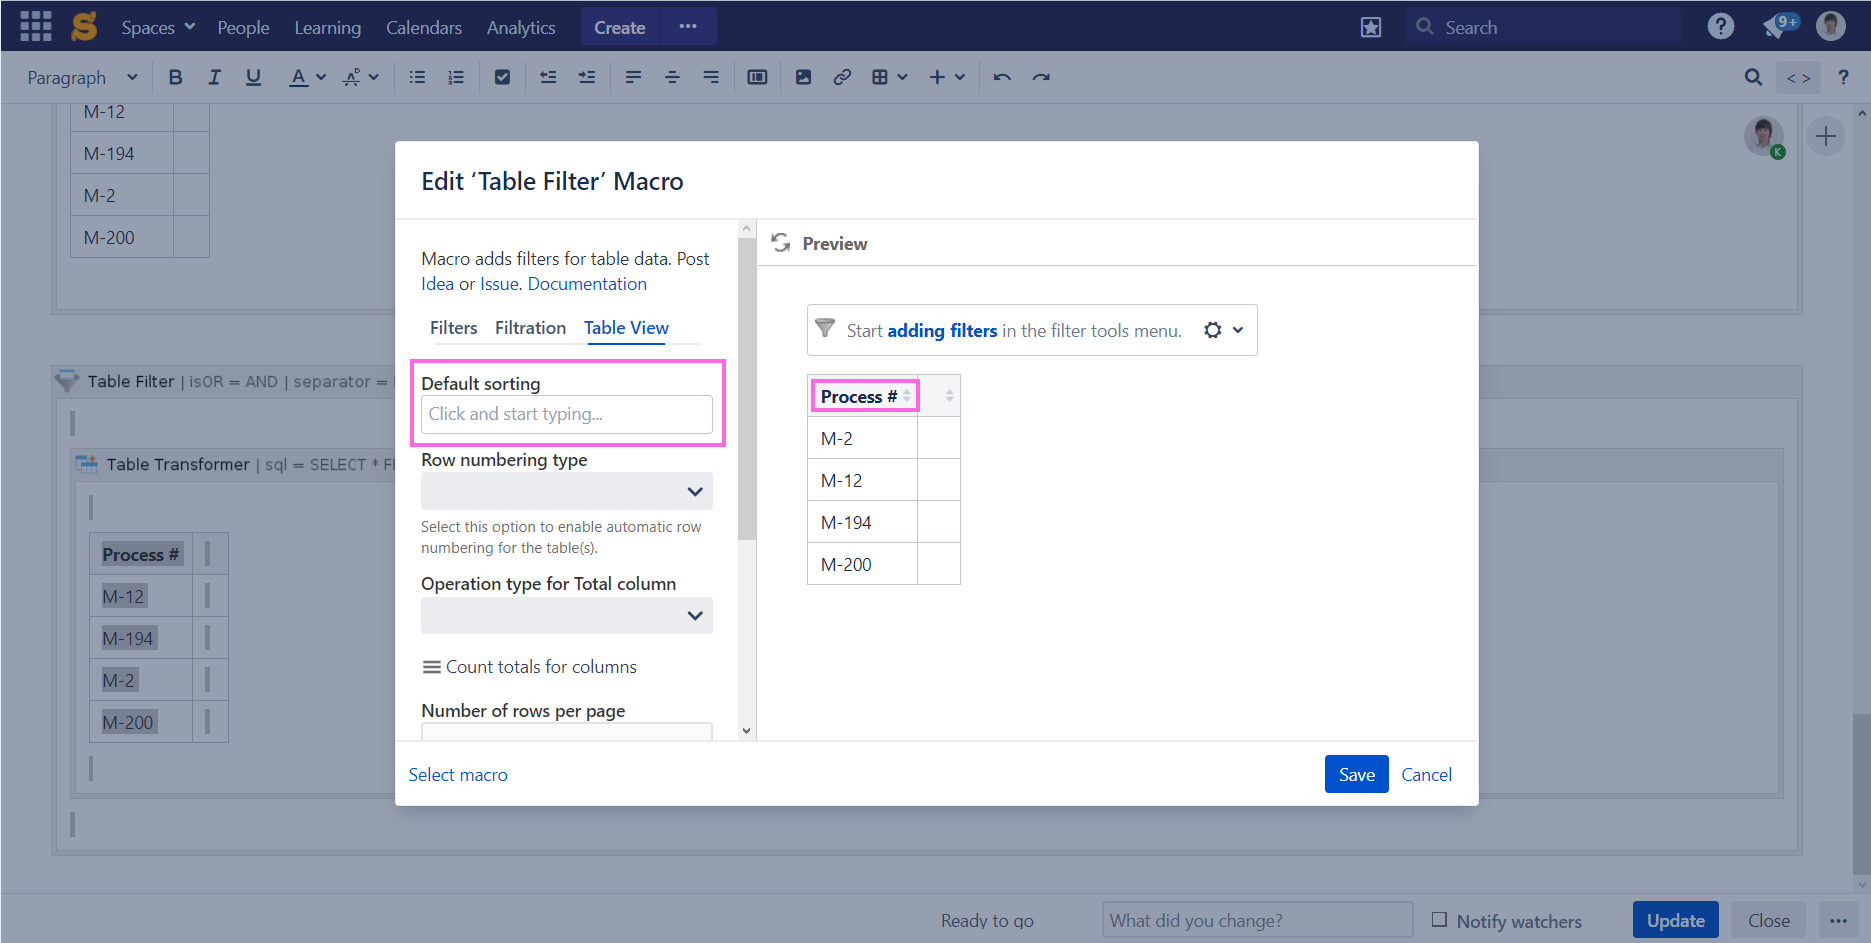Open the macro Documentation link
This screenshot has width=1871, height=943.
click(586, 283)
